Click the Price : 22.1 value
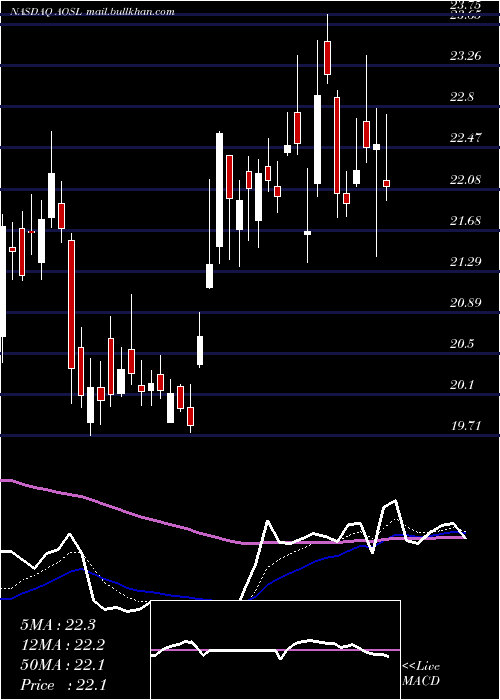 point(63,685)
